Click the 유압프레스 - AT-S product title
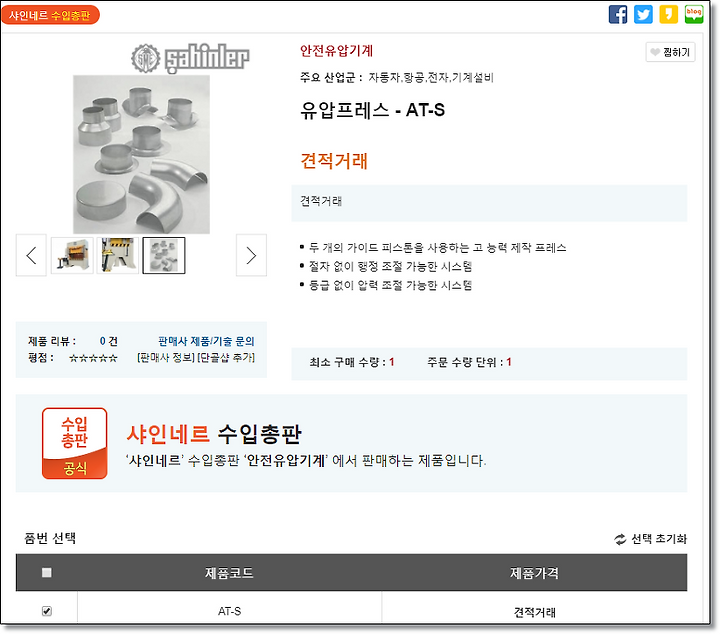This screenshot has width=720, height=634. click(372, 110)
